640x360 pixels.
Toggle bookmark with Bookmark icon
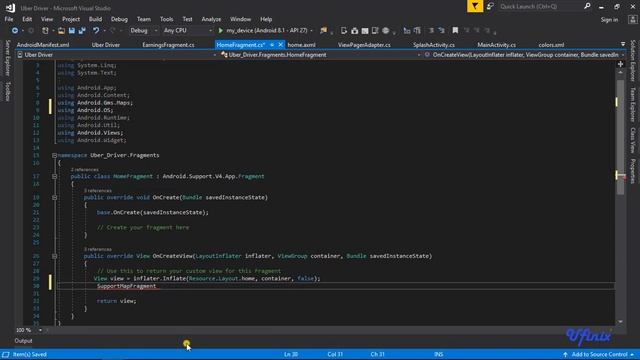point(456,31)
